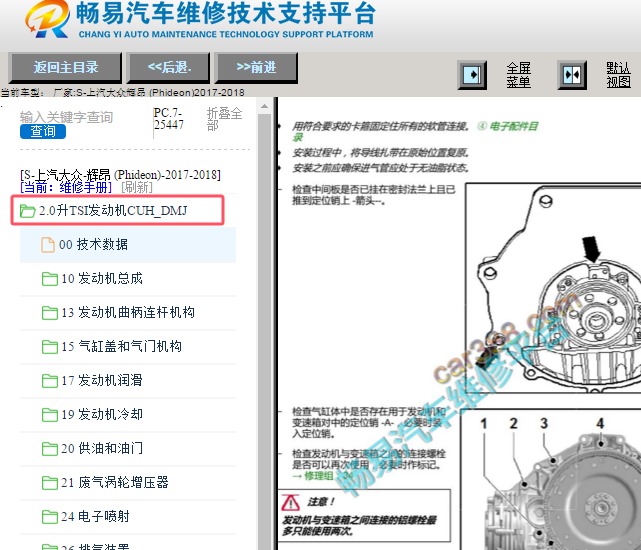Click the 当前：维修手册 link

coord(66,187)
